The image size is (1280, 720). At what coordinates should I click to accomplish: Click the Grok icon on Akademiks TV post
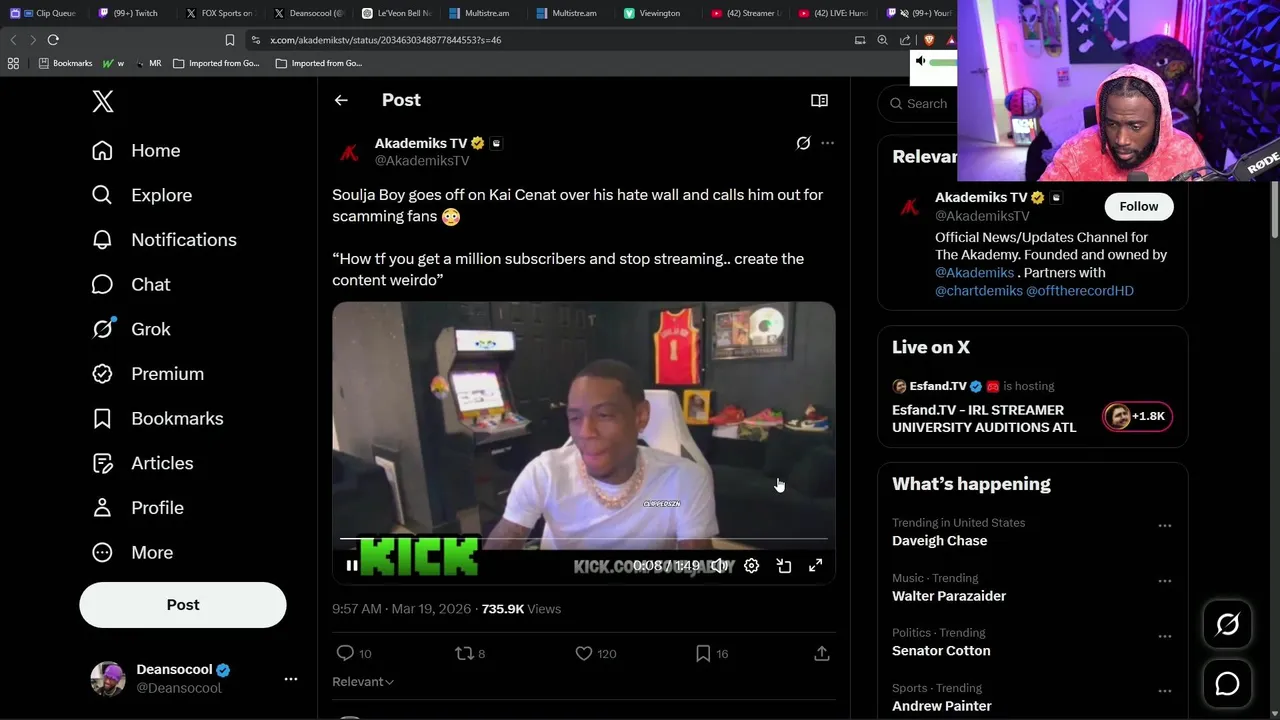pos(803,143)
